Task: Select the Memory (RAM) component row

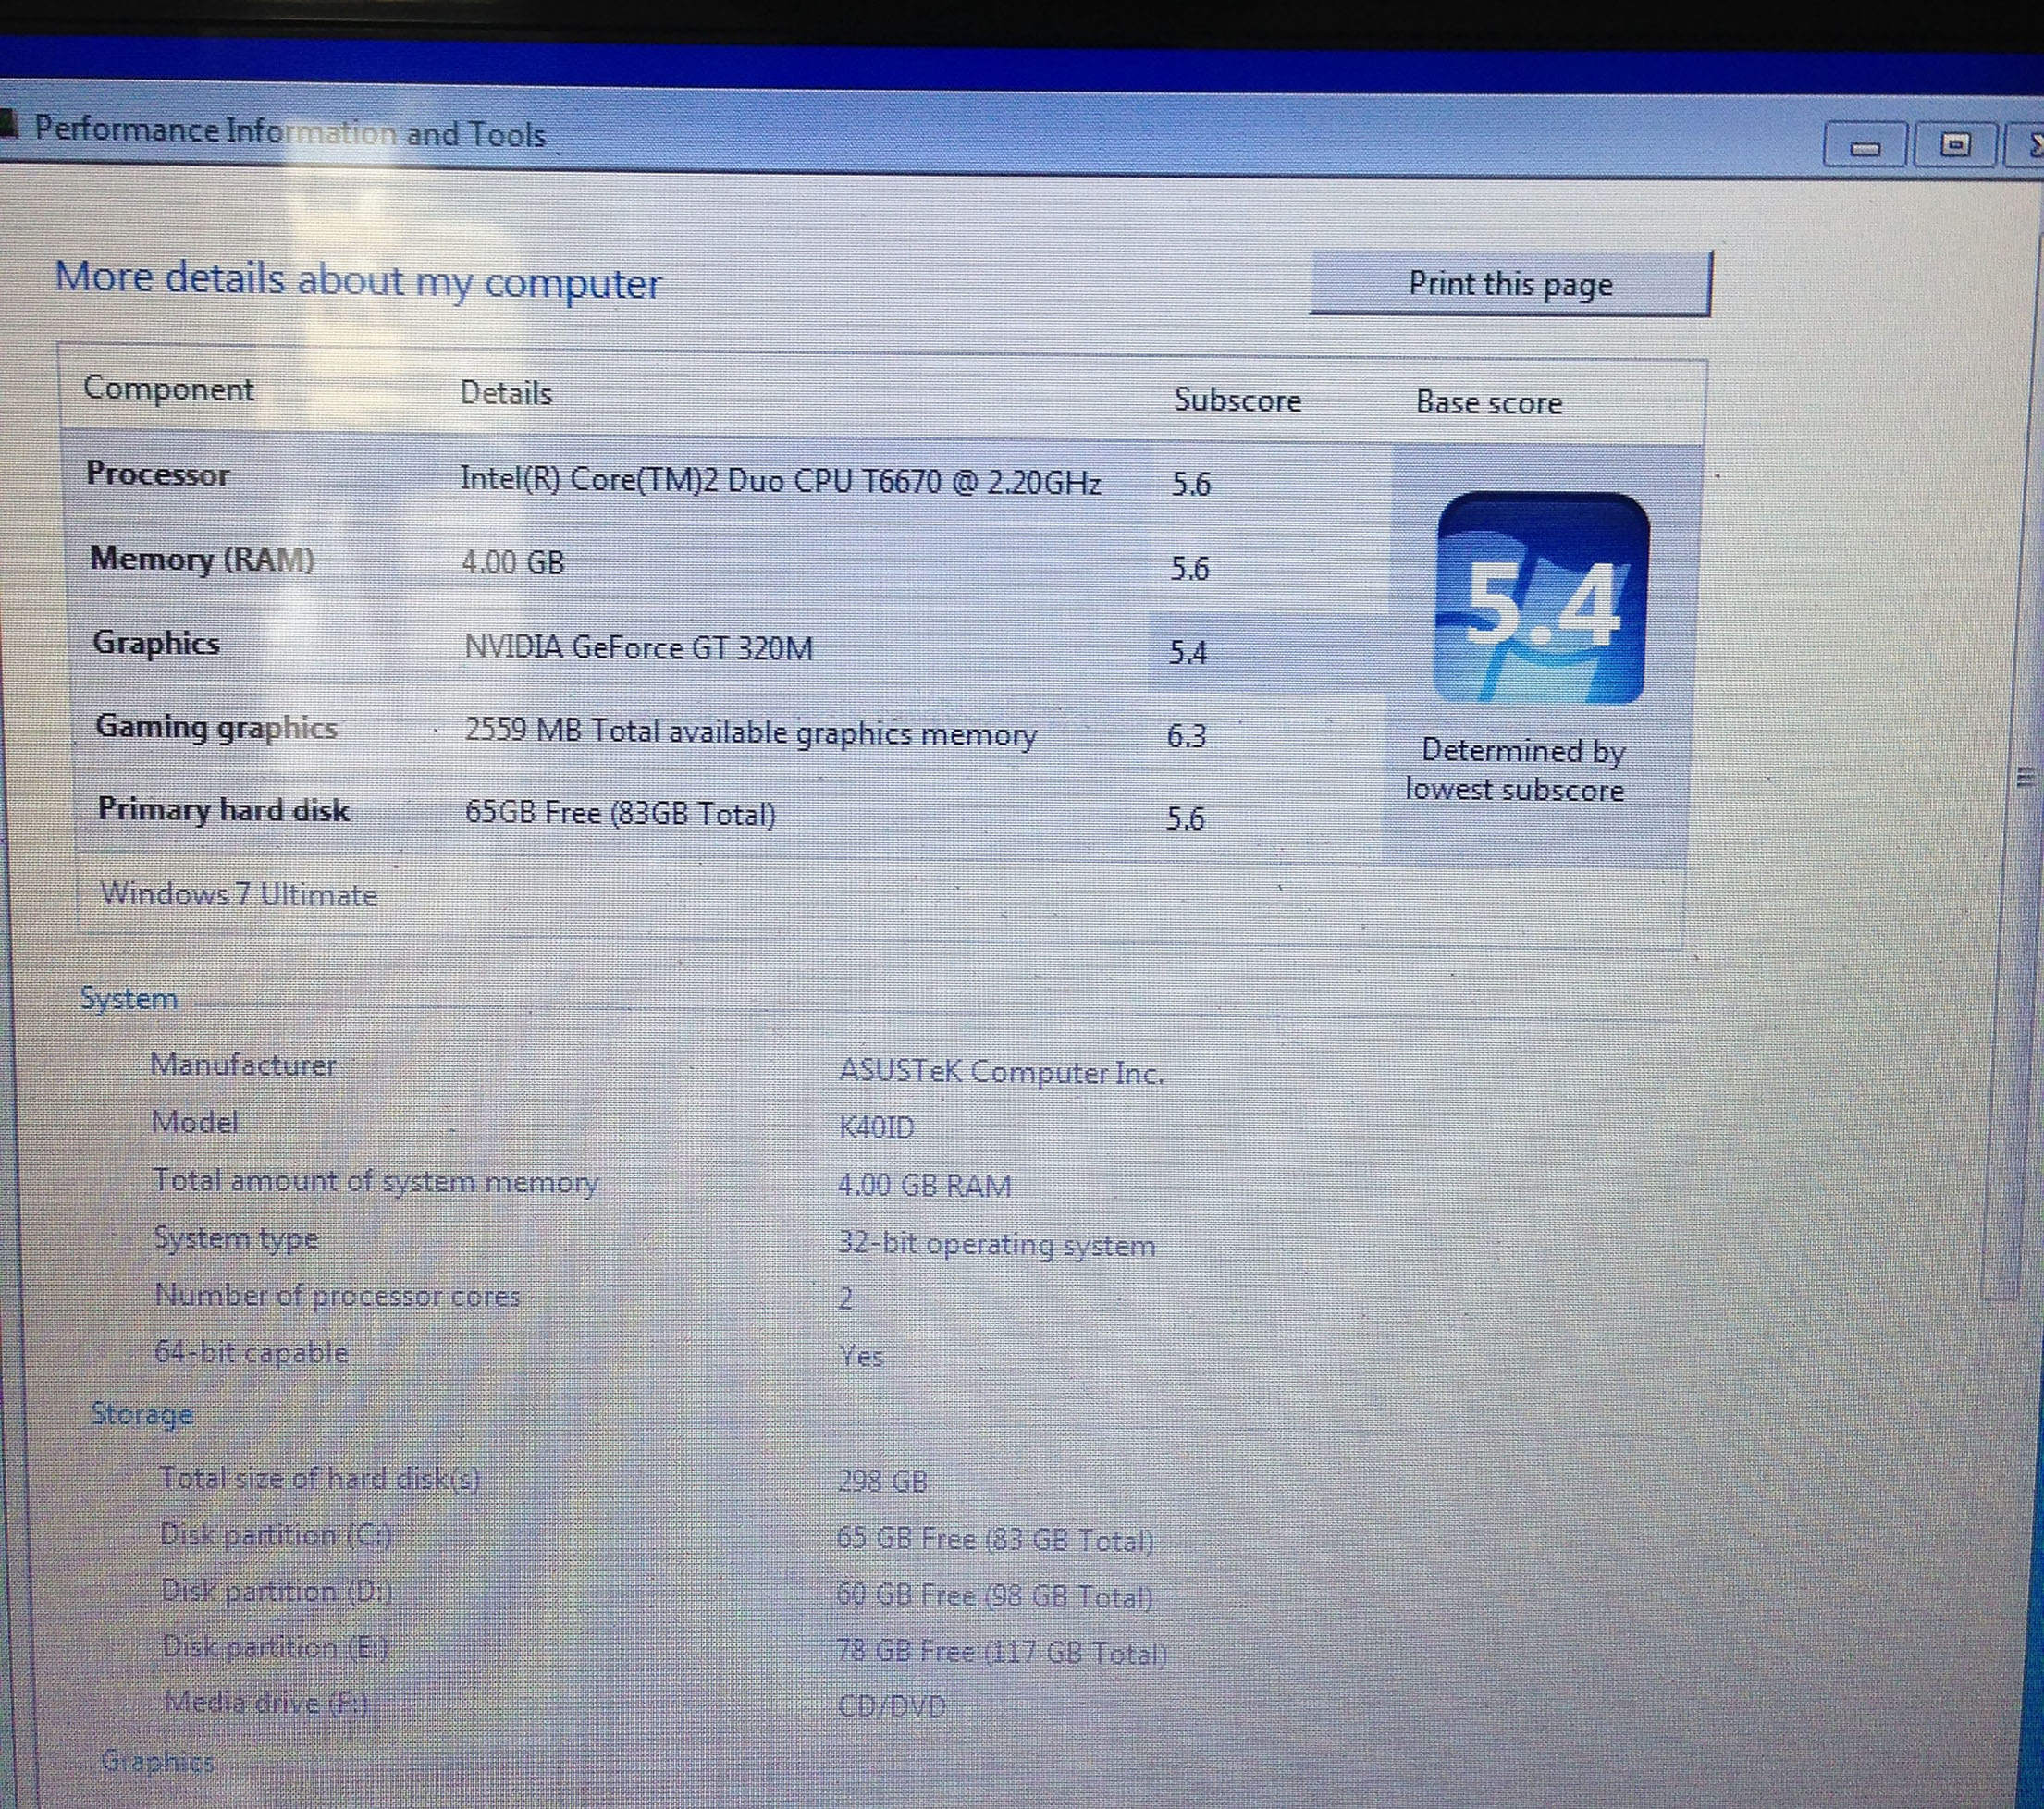Action: click(202, 558)
